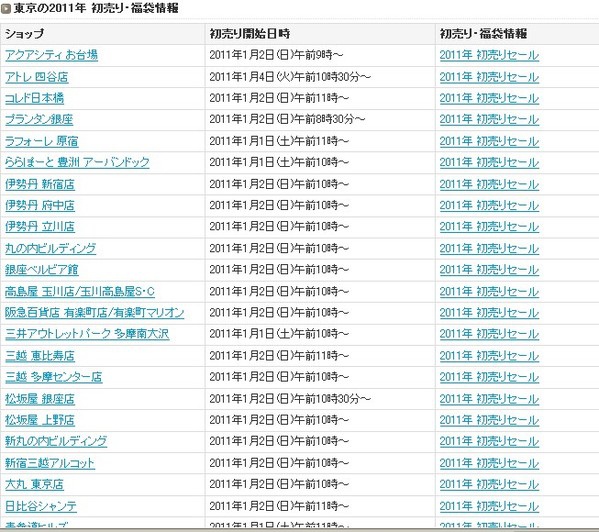Select start time cell for ららぽーと 豊洲
This screenshot has width=599, height=532.
point(320,162)
